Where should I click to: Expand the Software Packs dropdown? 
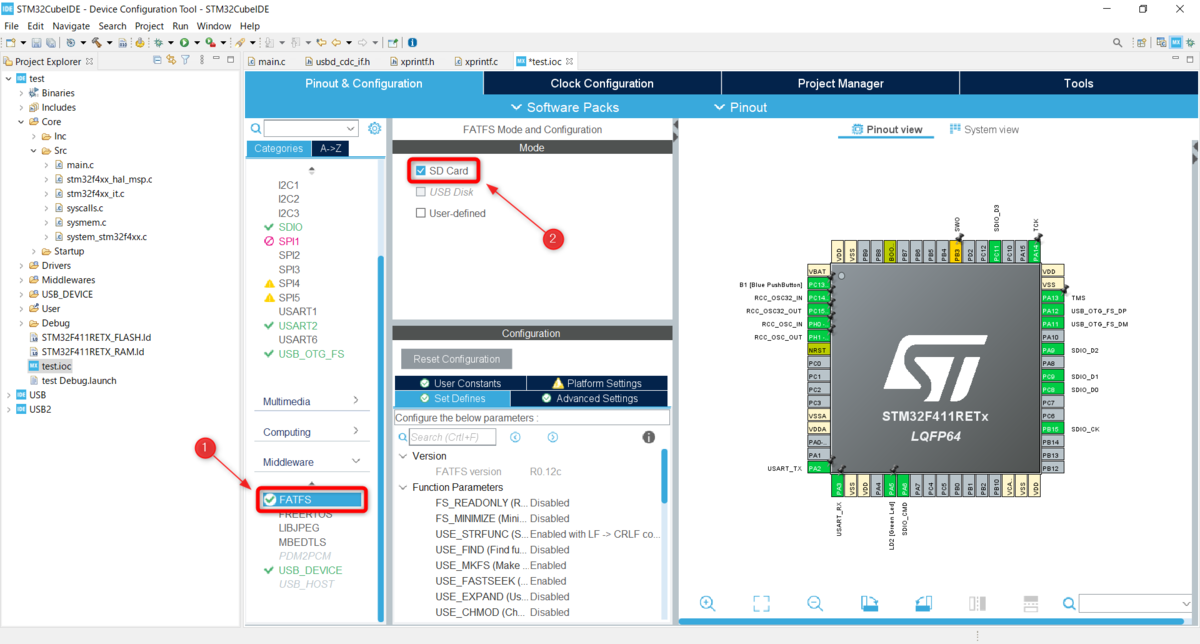click(x=564, y=107)
